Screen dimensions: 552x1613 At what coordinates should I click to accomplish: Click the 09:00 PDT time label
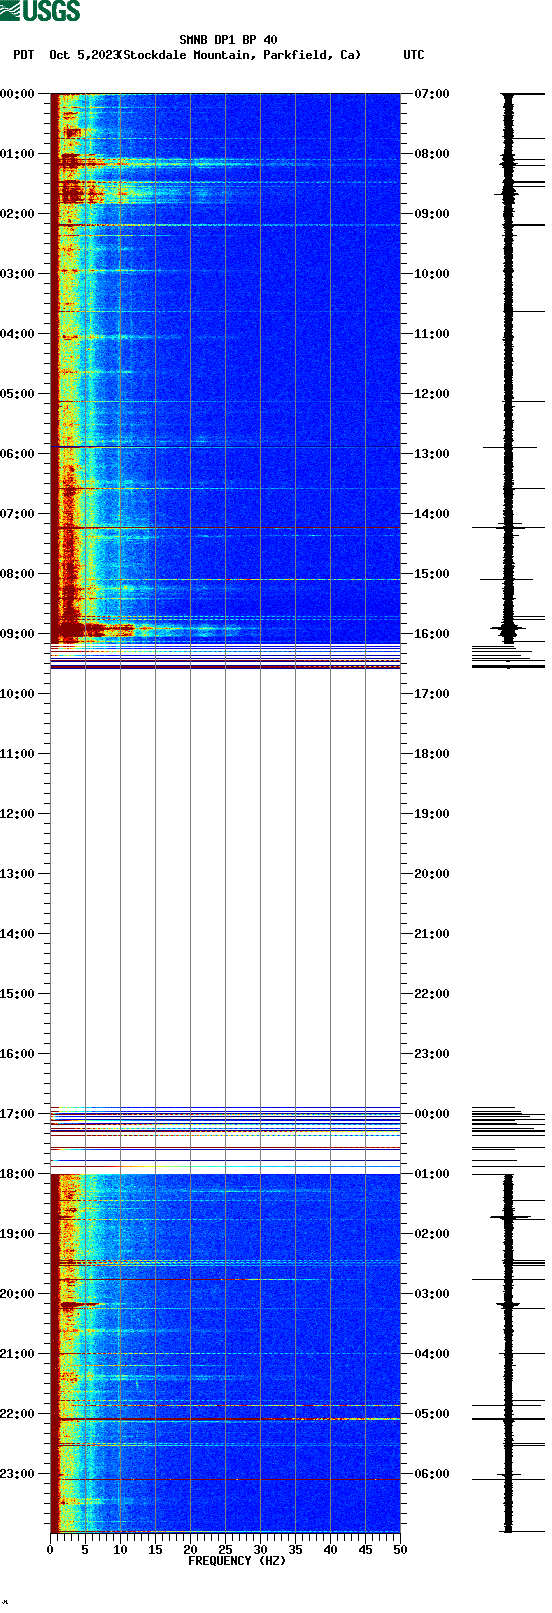pos(18,634)
